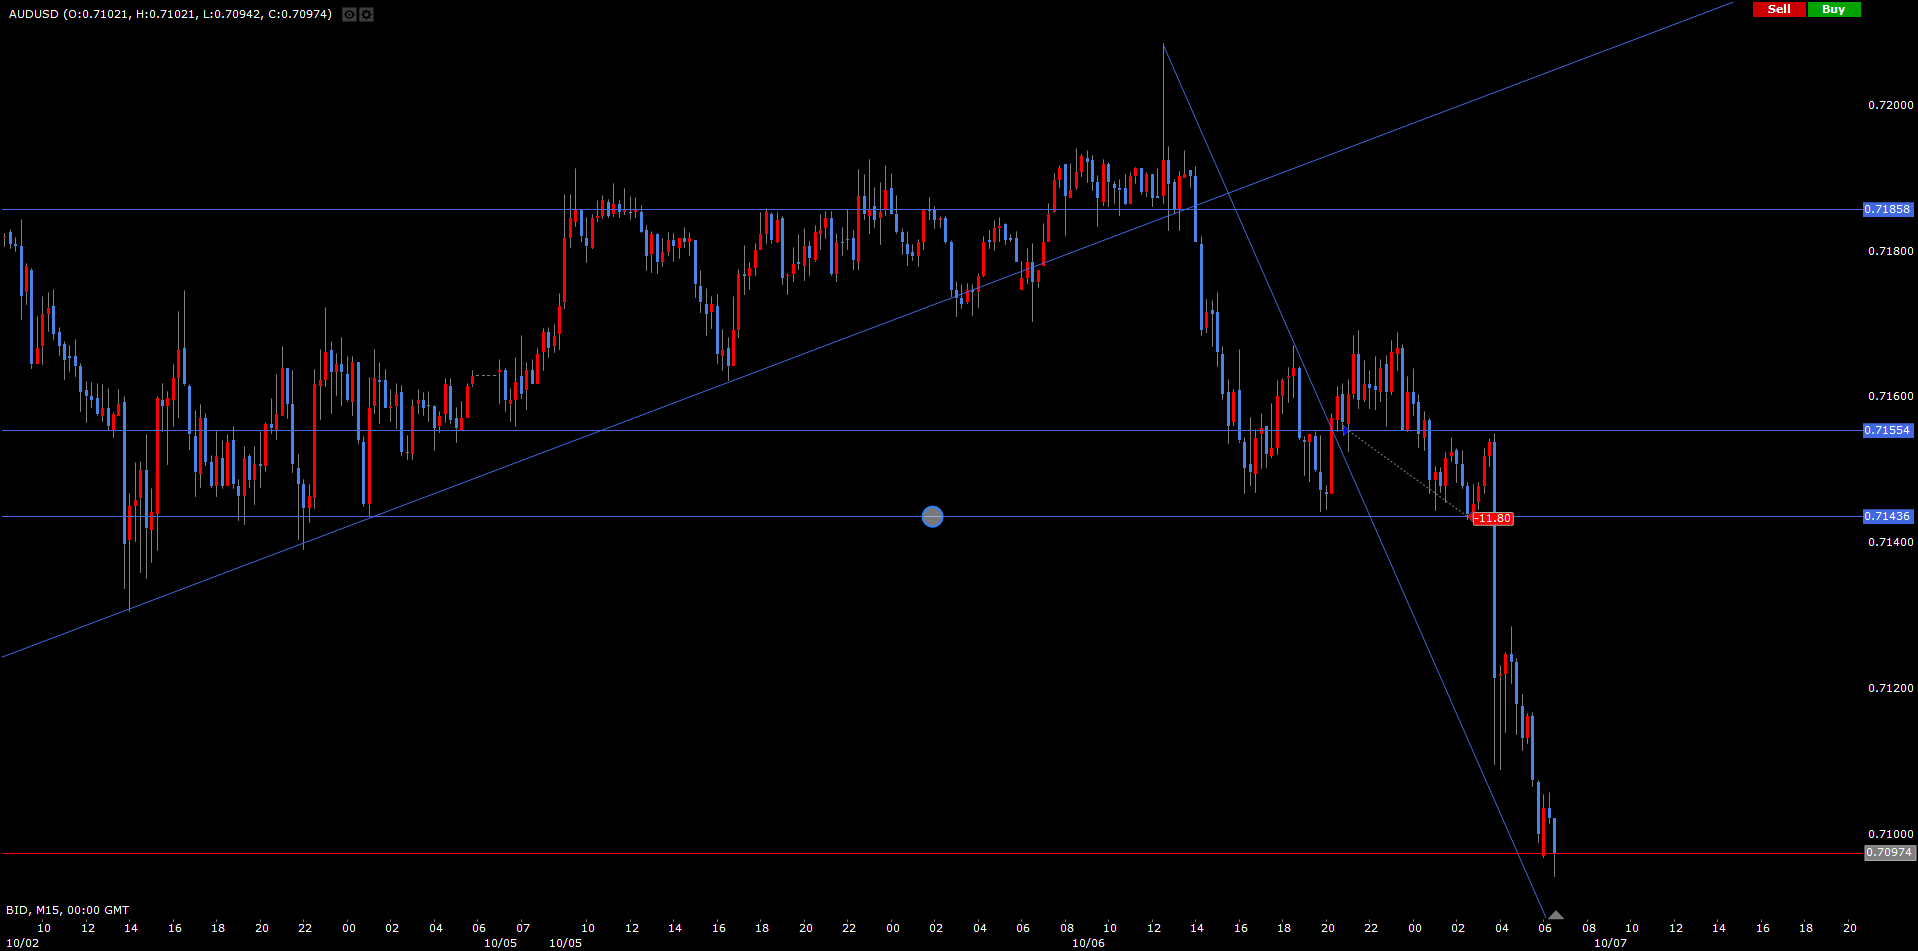Click the 0.71600 price axis tick
This screenshot has height=951, width=1918.
(x=1890, y=396)
